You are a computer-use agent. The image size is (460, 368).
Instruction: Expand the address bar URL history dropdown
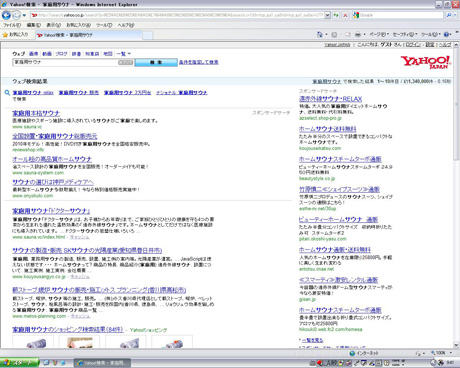coord(327,15)
